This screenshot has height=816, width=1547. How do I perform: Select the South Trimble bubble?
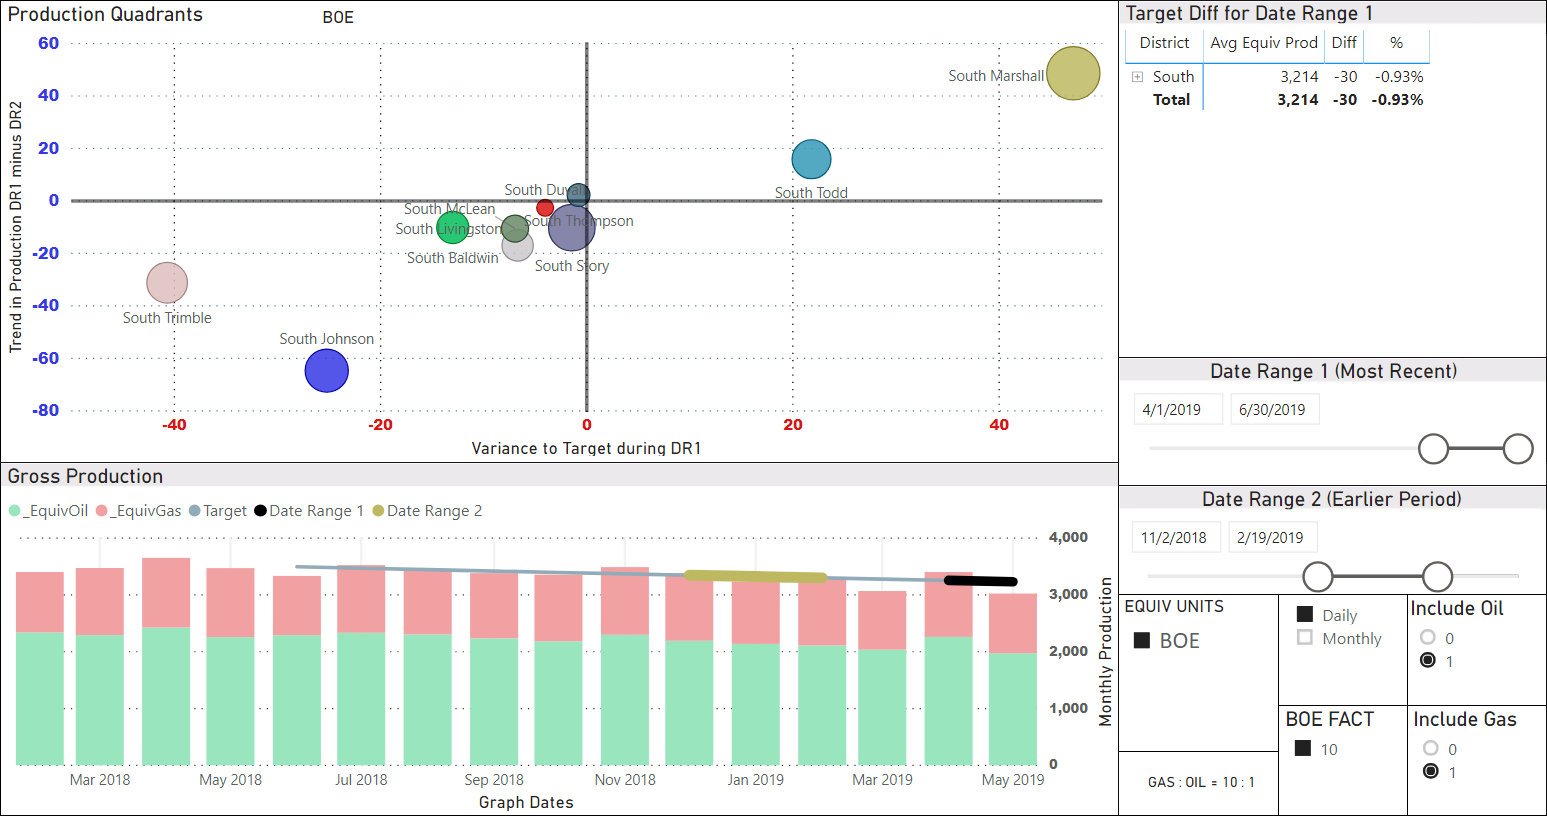tap(166, 283)
